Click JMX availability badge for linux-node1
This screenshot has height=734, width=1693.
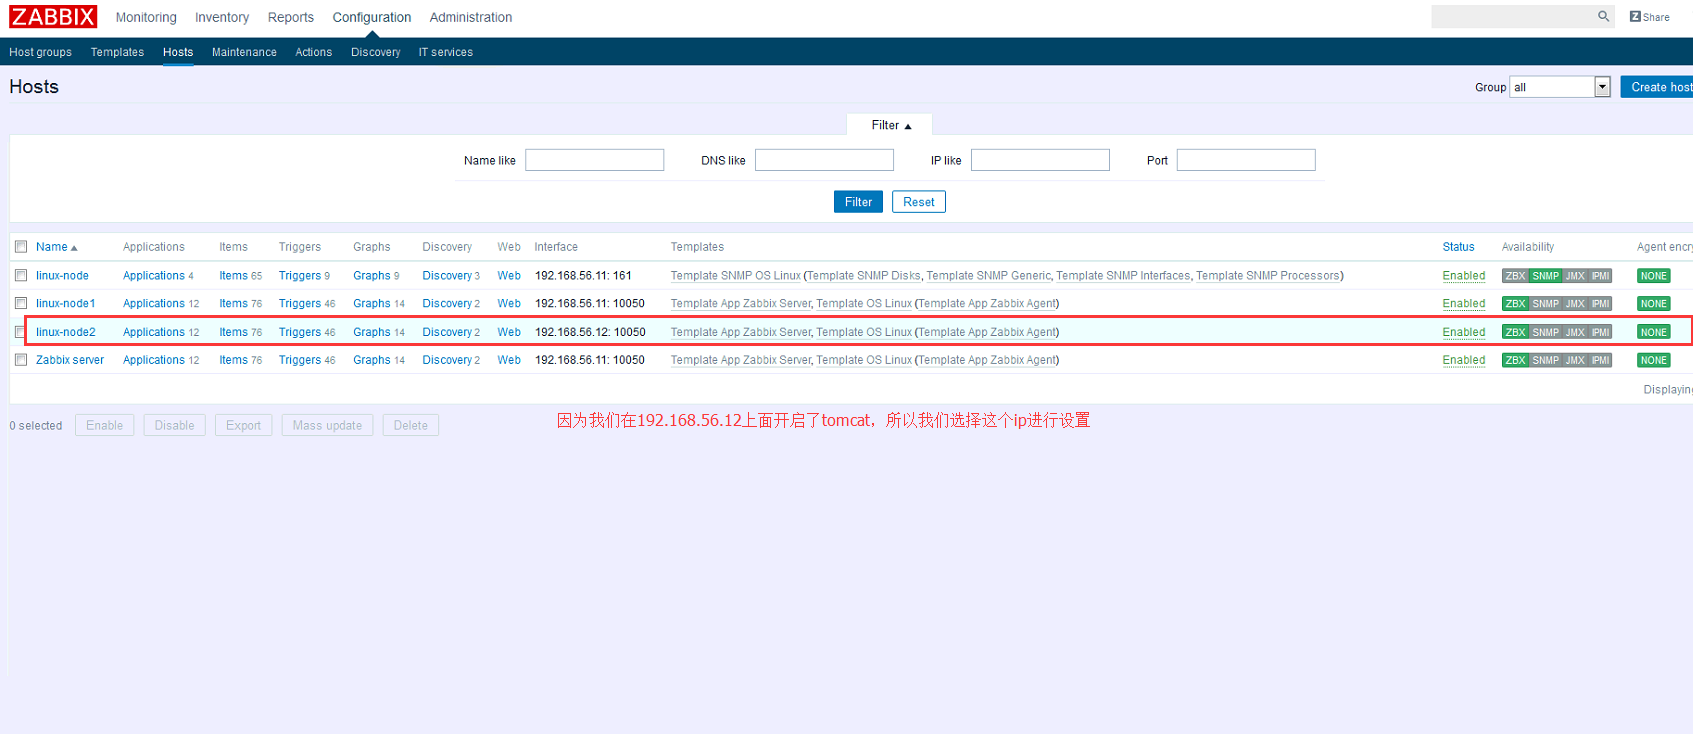point(1575,304)
